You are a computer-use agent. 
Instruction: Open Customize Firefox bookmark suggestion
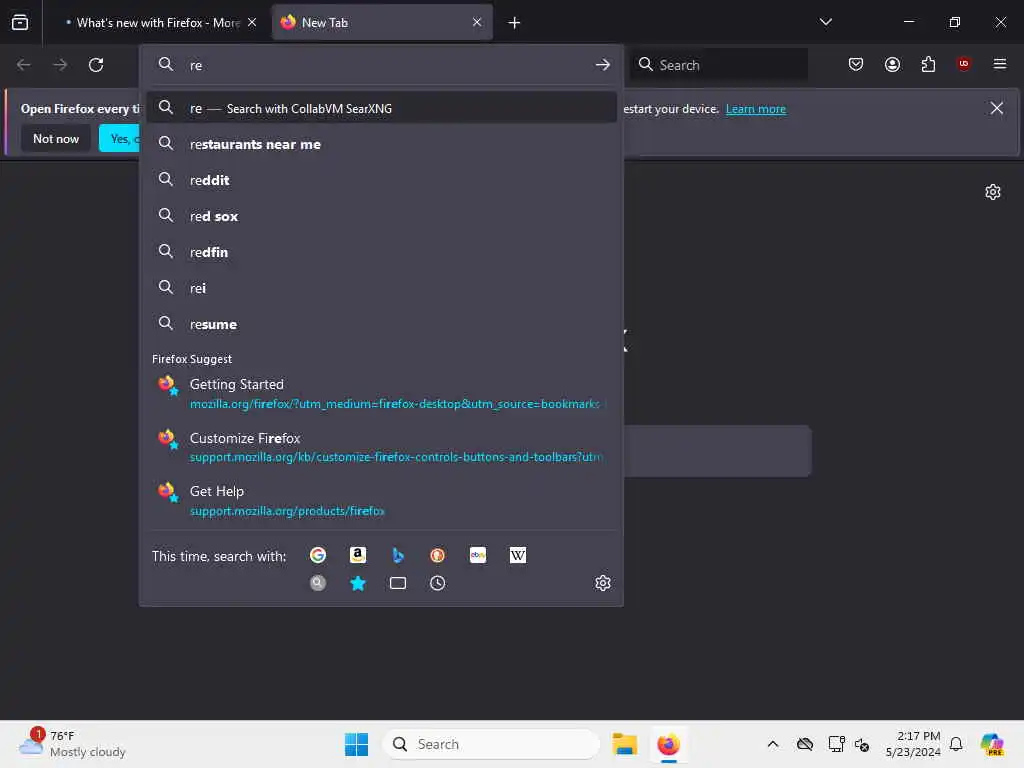pos(382,447)
